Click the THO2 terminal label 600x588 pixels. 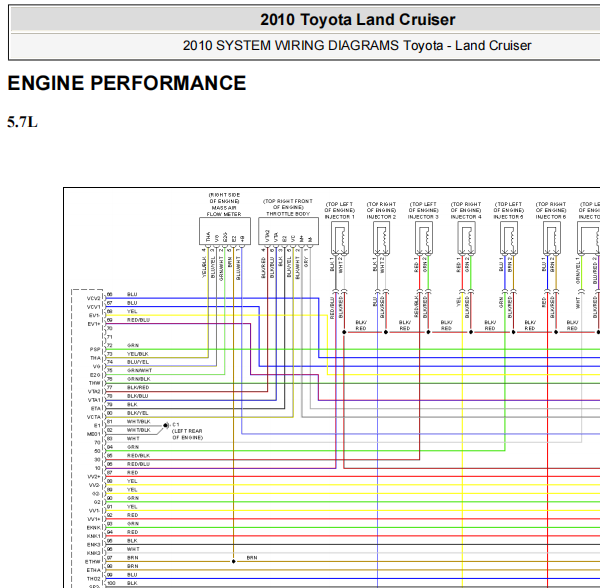tap(94, 579)
